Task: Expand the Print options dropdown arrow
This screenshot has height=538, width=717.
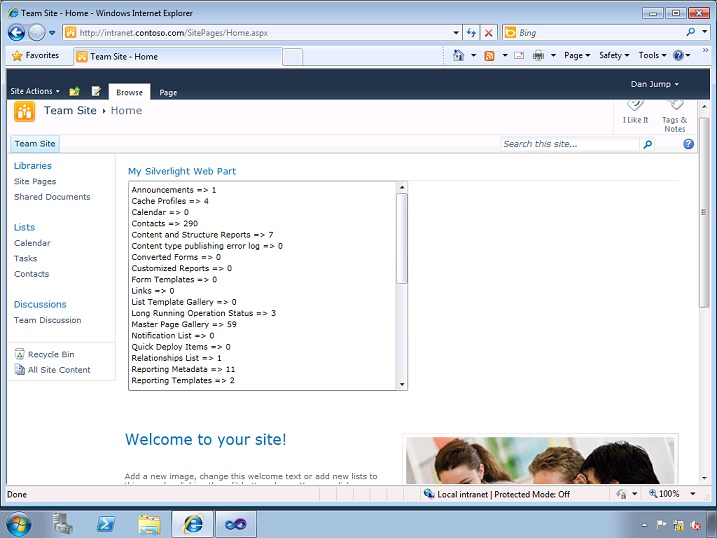Action: (553, 56)
